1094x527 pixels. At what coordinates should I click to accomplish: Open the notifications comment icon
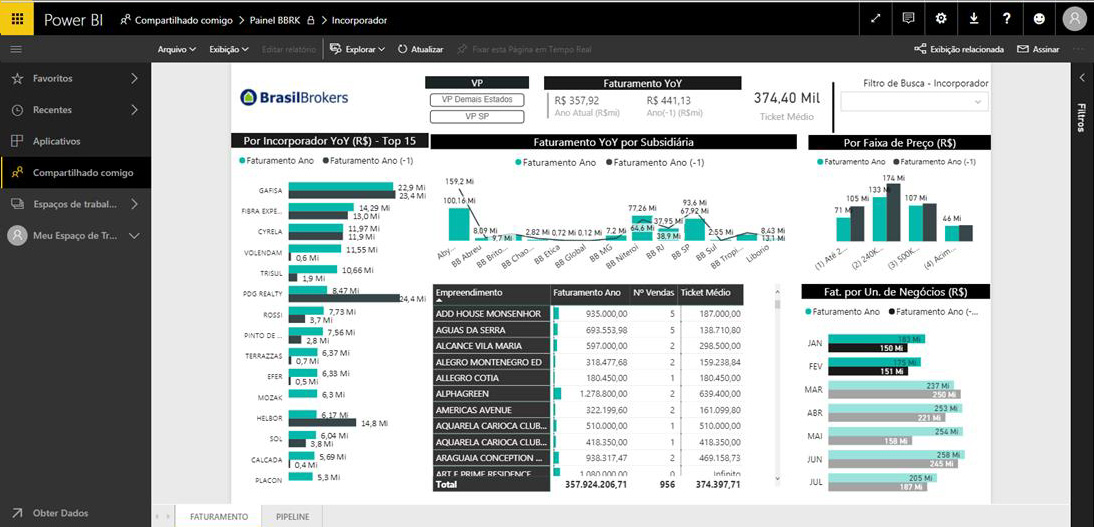point(908,20)
